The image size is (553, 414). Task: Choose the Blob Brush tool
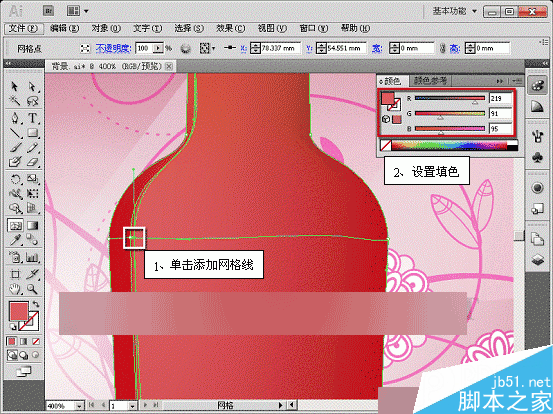pyautogui.click(x=15, y=162)
